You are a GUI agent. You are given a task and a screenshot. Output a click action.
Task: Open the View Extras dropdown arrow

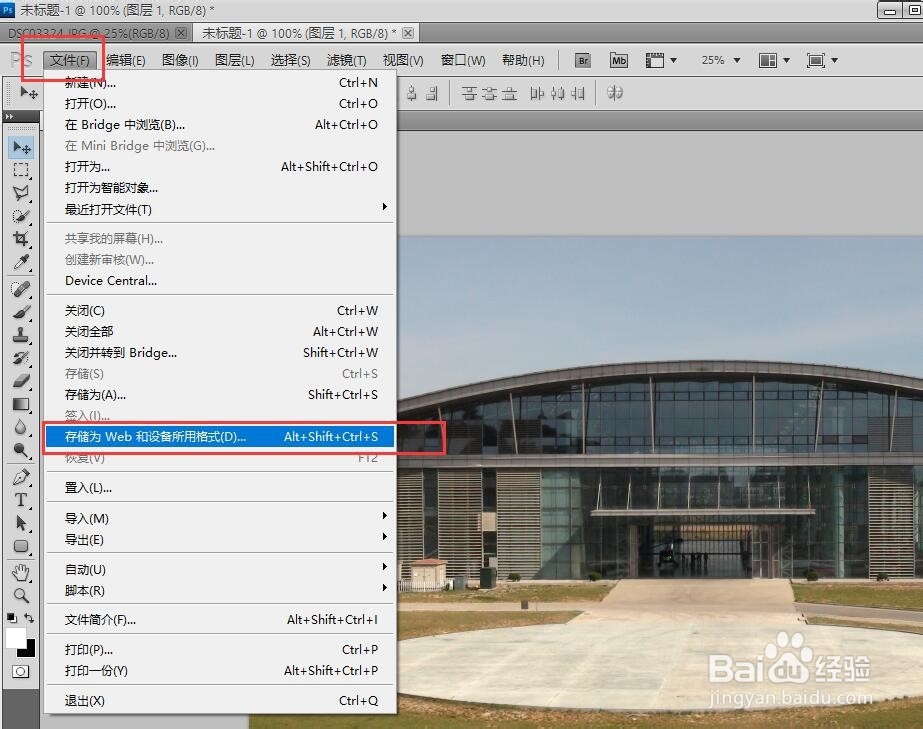click(673, 60)
